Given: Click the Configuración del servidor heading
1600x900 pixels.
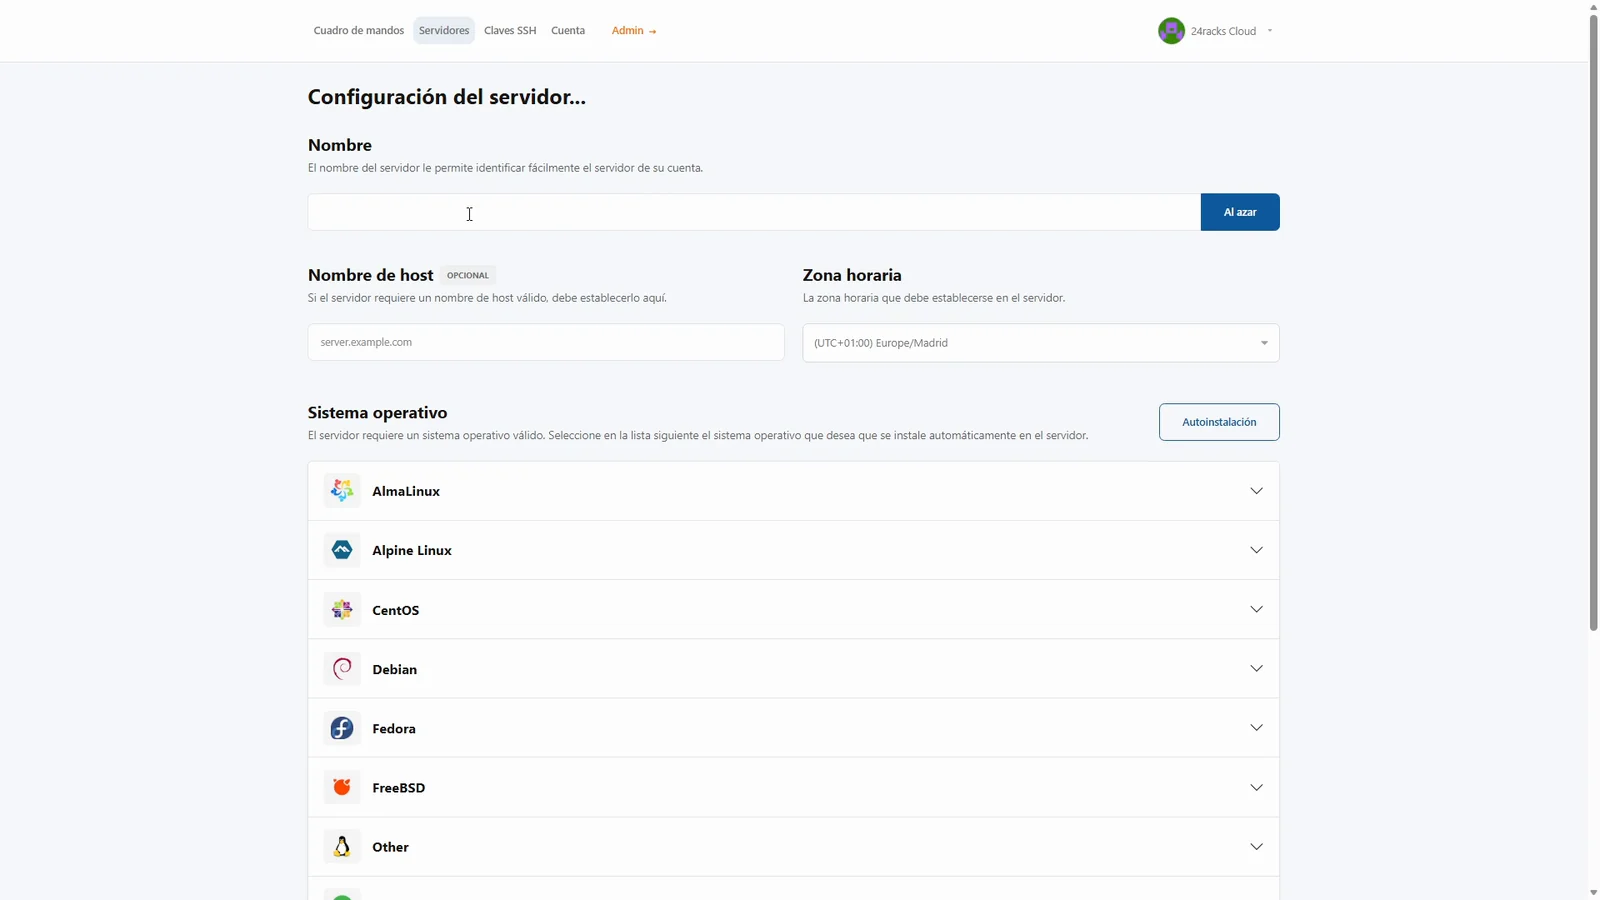Looking at the screenshot, I should [447, 97].
